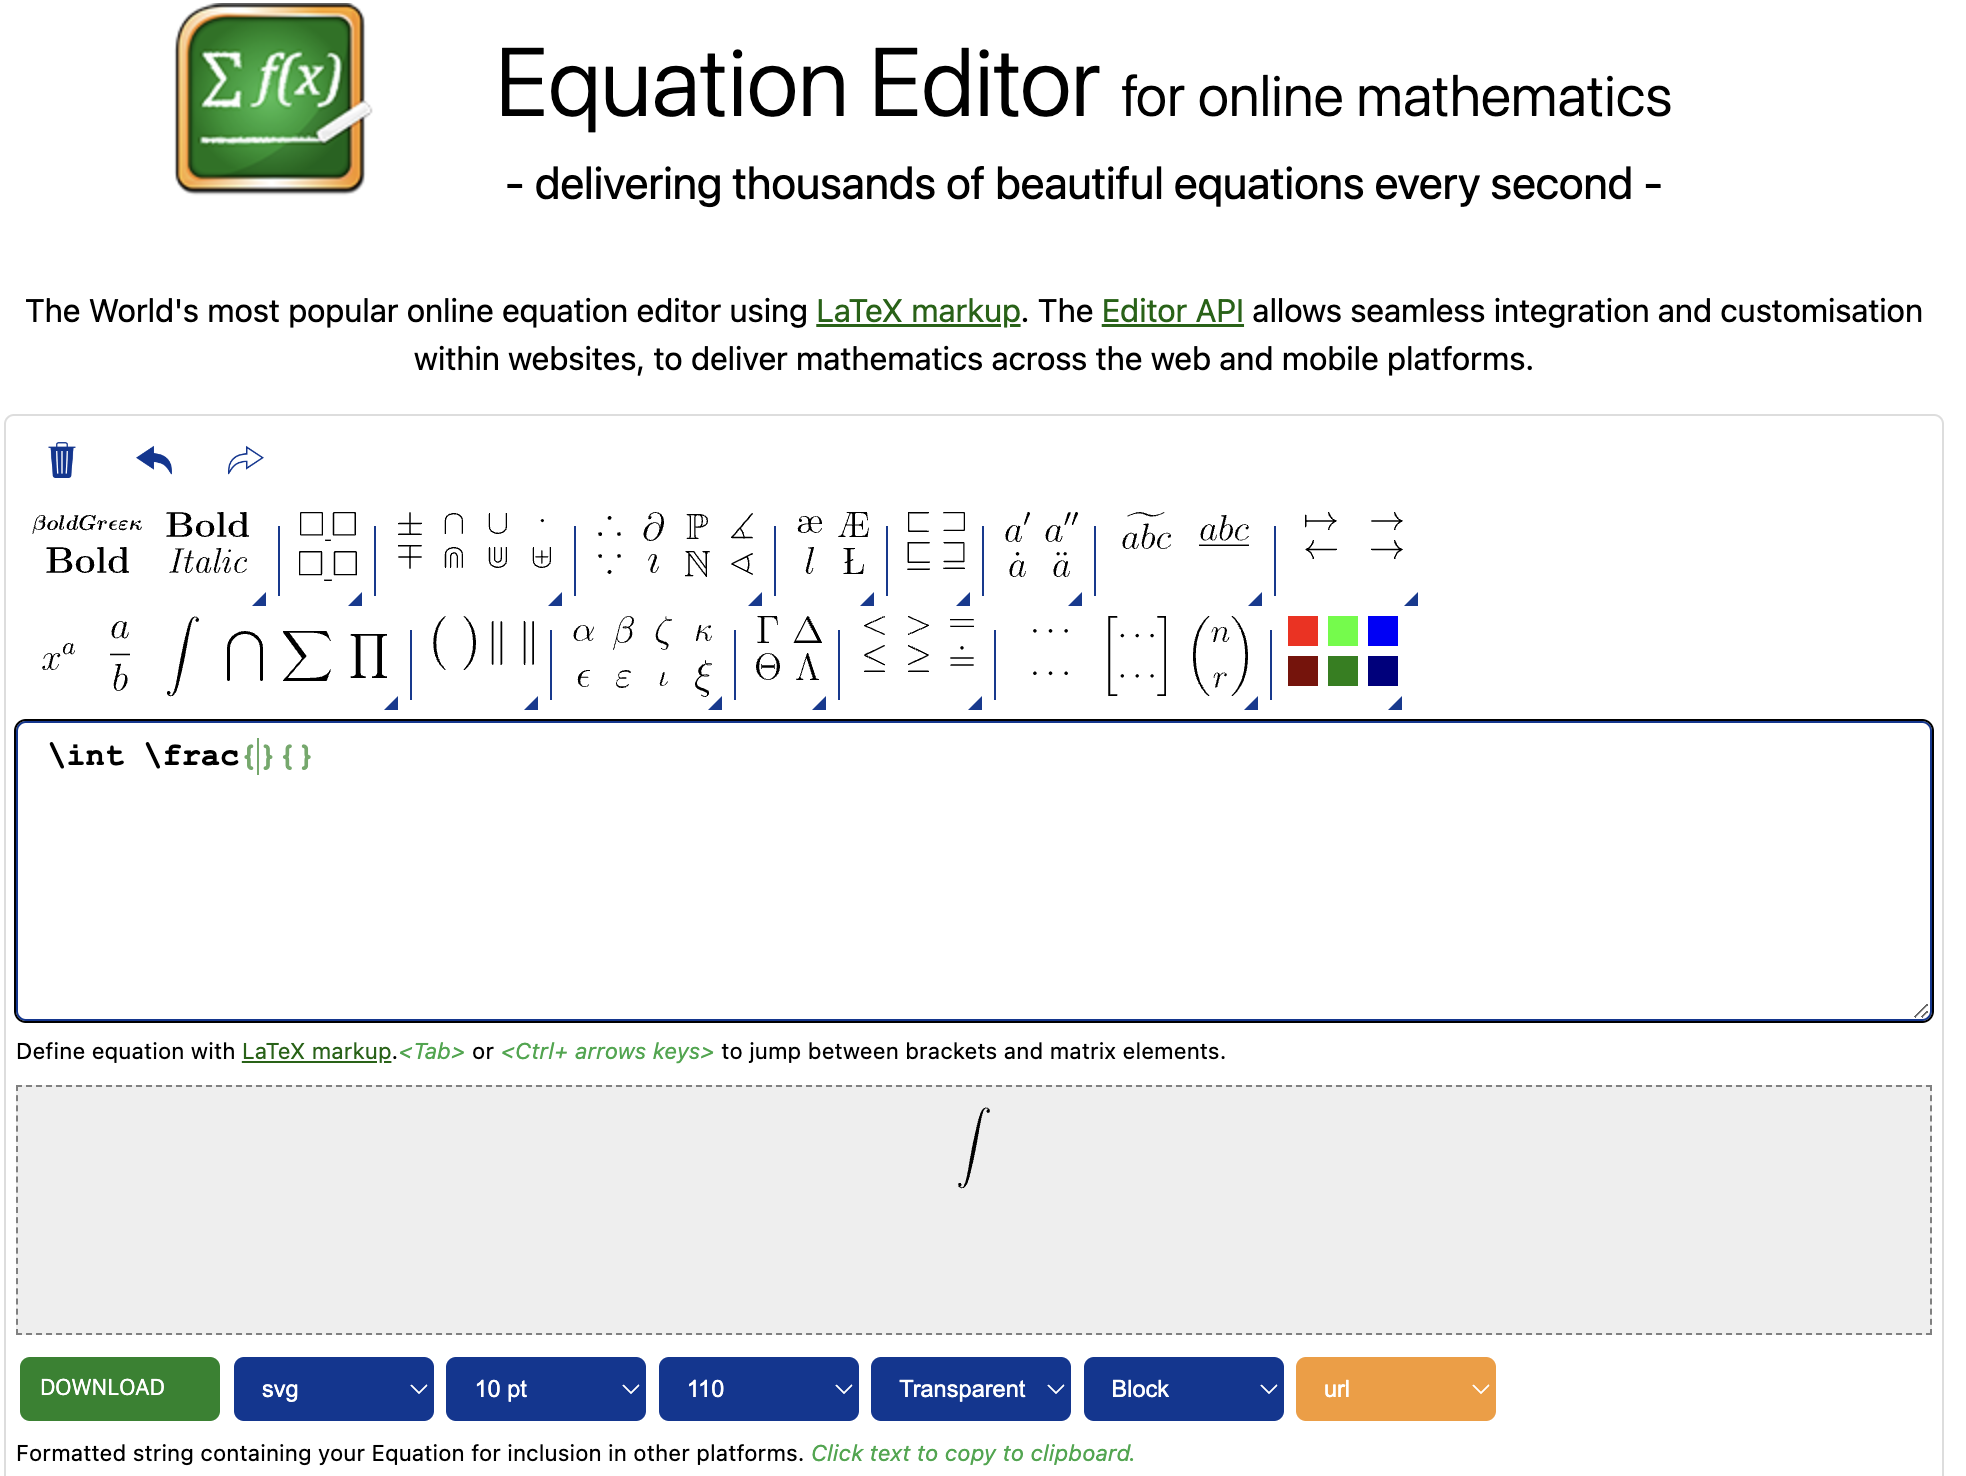Click inside the LaTeX equation text area

pyautogui.click(x=972, y=880)
